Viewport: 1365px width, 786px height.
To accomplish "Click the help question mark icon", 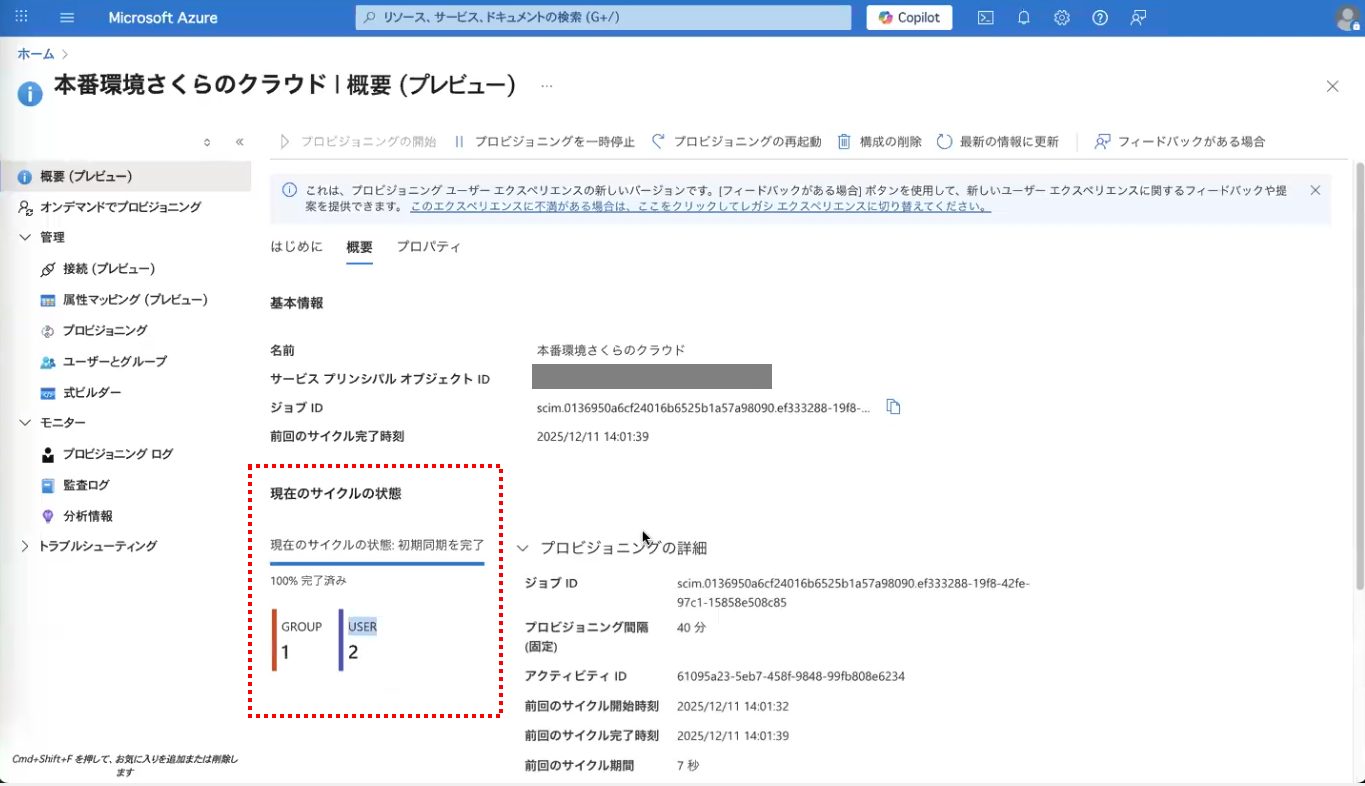I will point(1099,18).
